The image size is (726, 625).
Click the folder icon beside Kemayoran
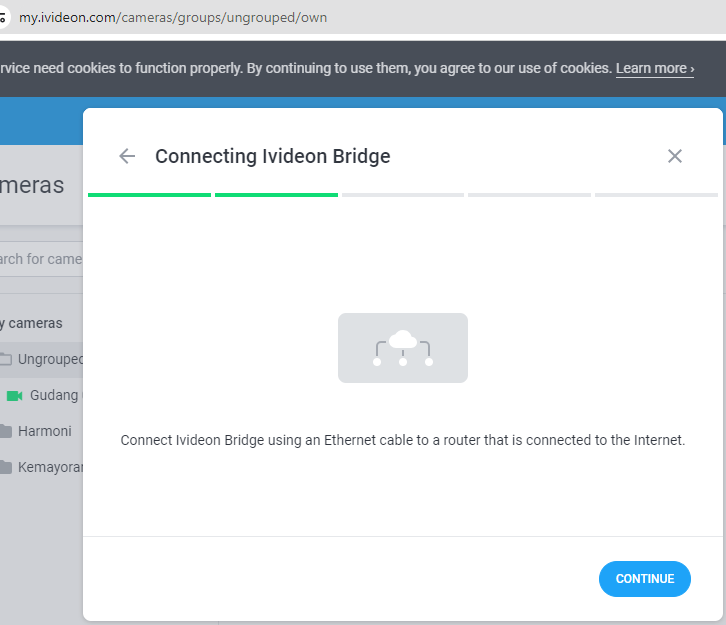coord(6,468)
